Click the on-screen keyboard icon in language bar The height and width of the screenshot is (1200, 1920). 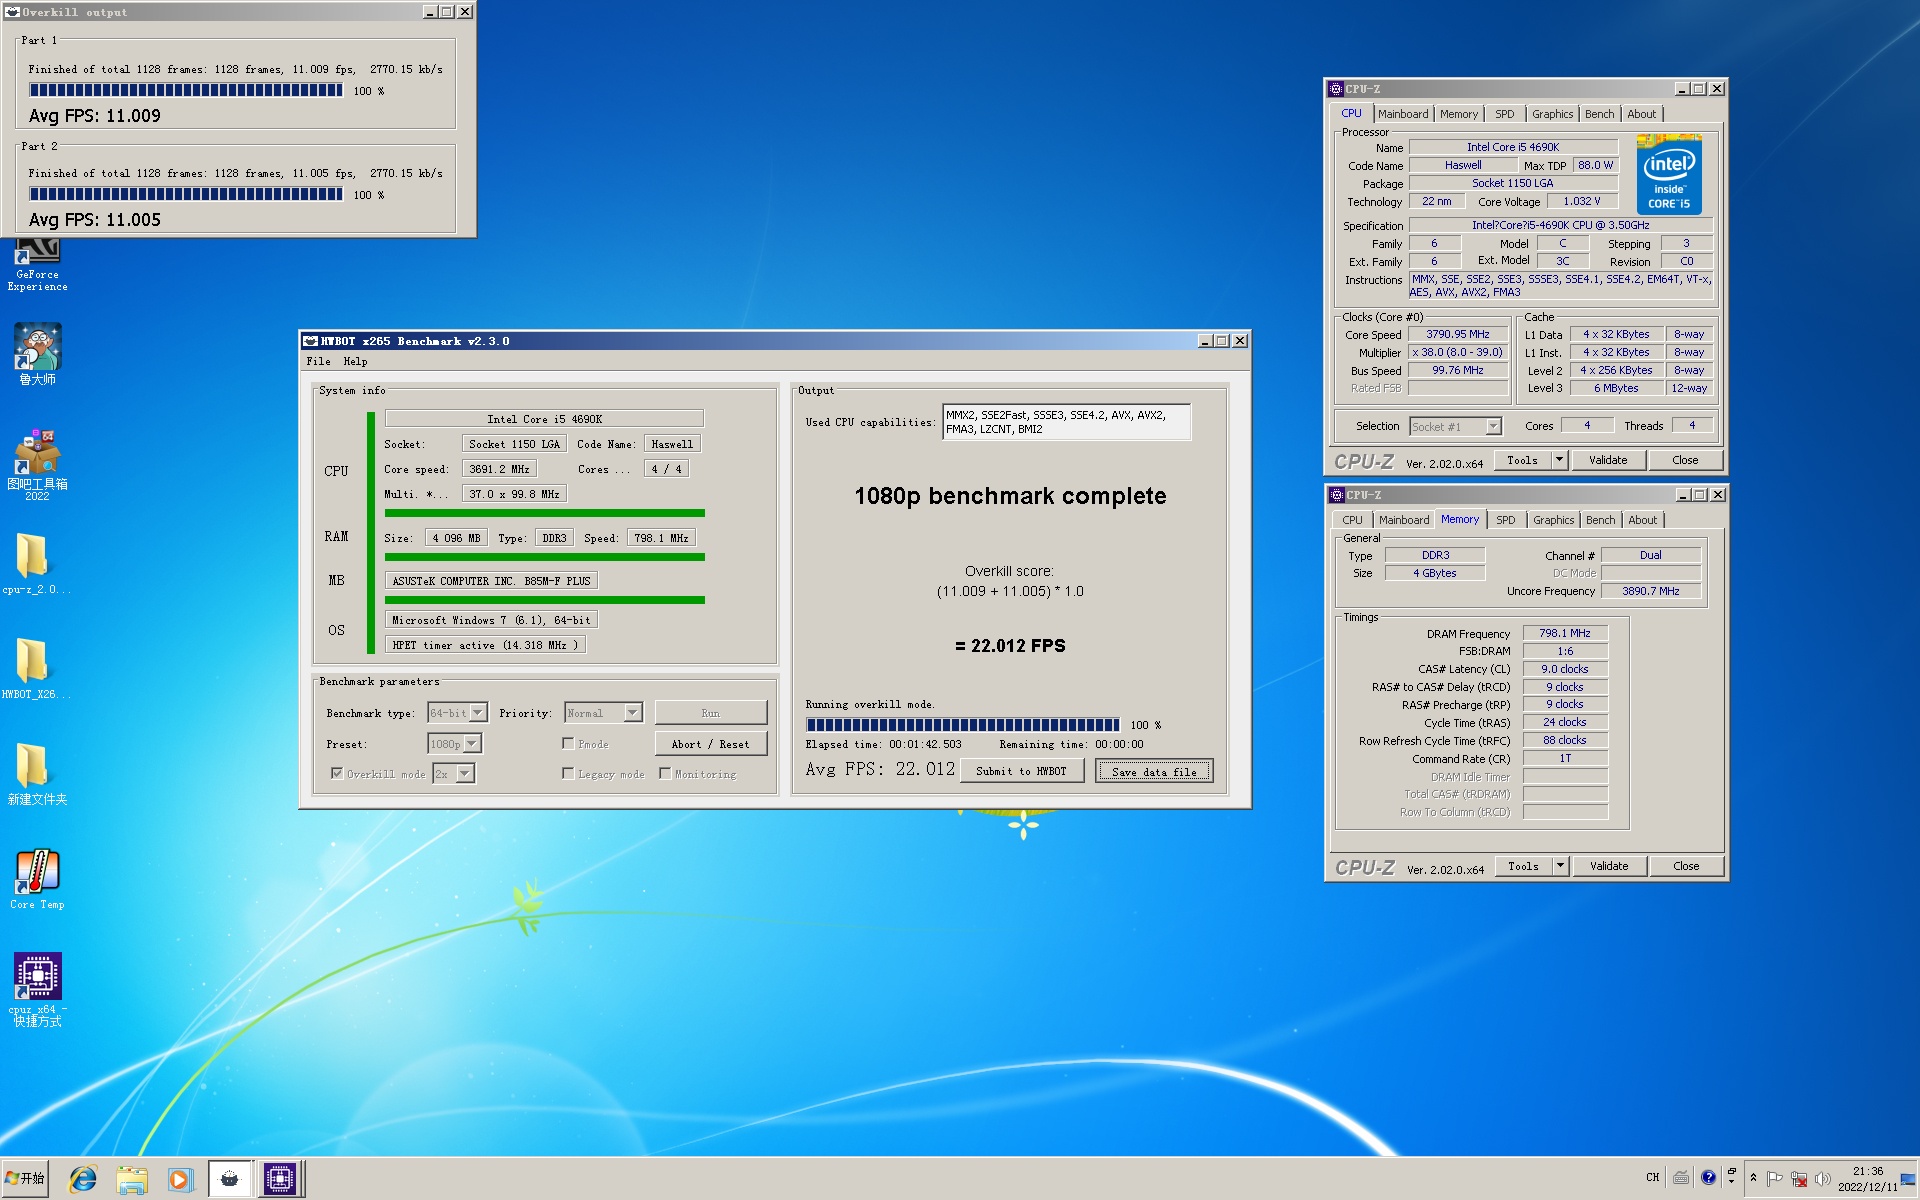1681,1177
